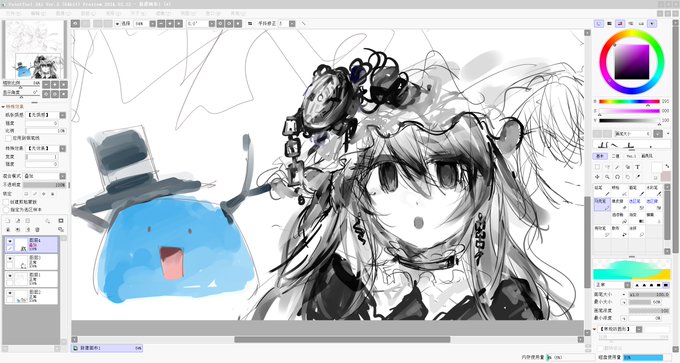Viewport: 680px width, 363px height.
Task: Show the swatches panel icon
Action: coord(641,23)
